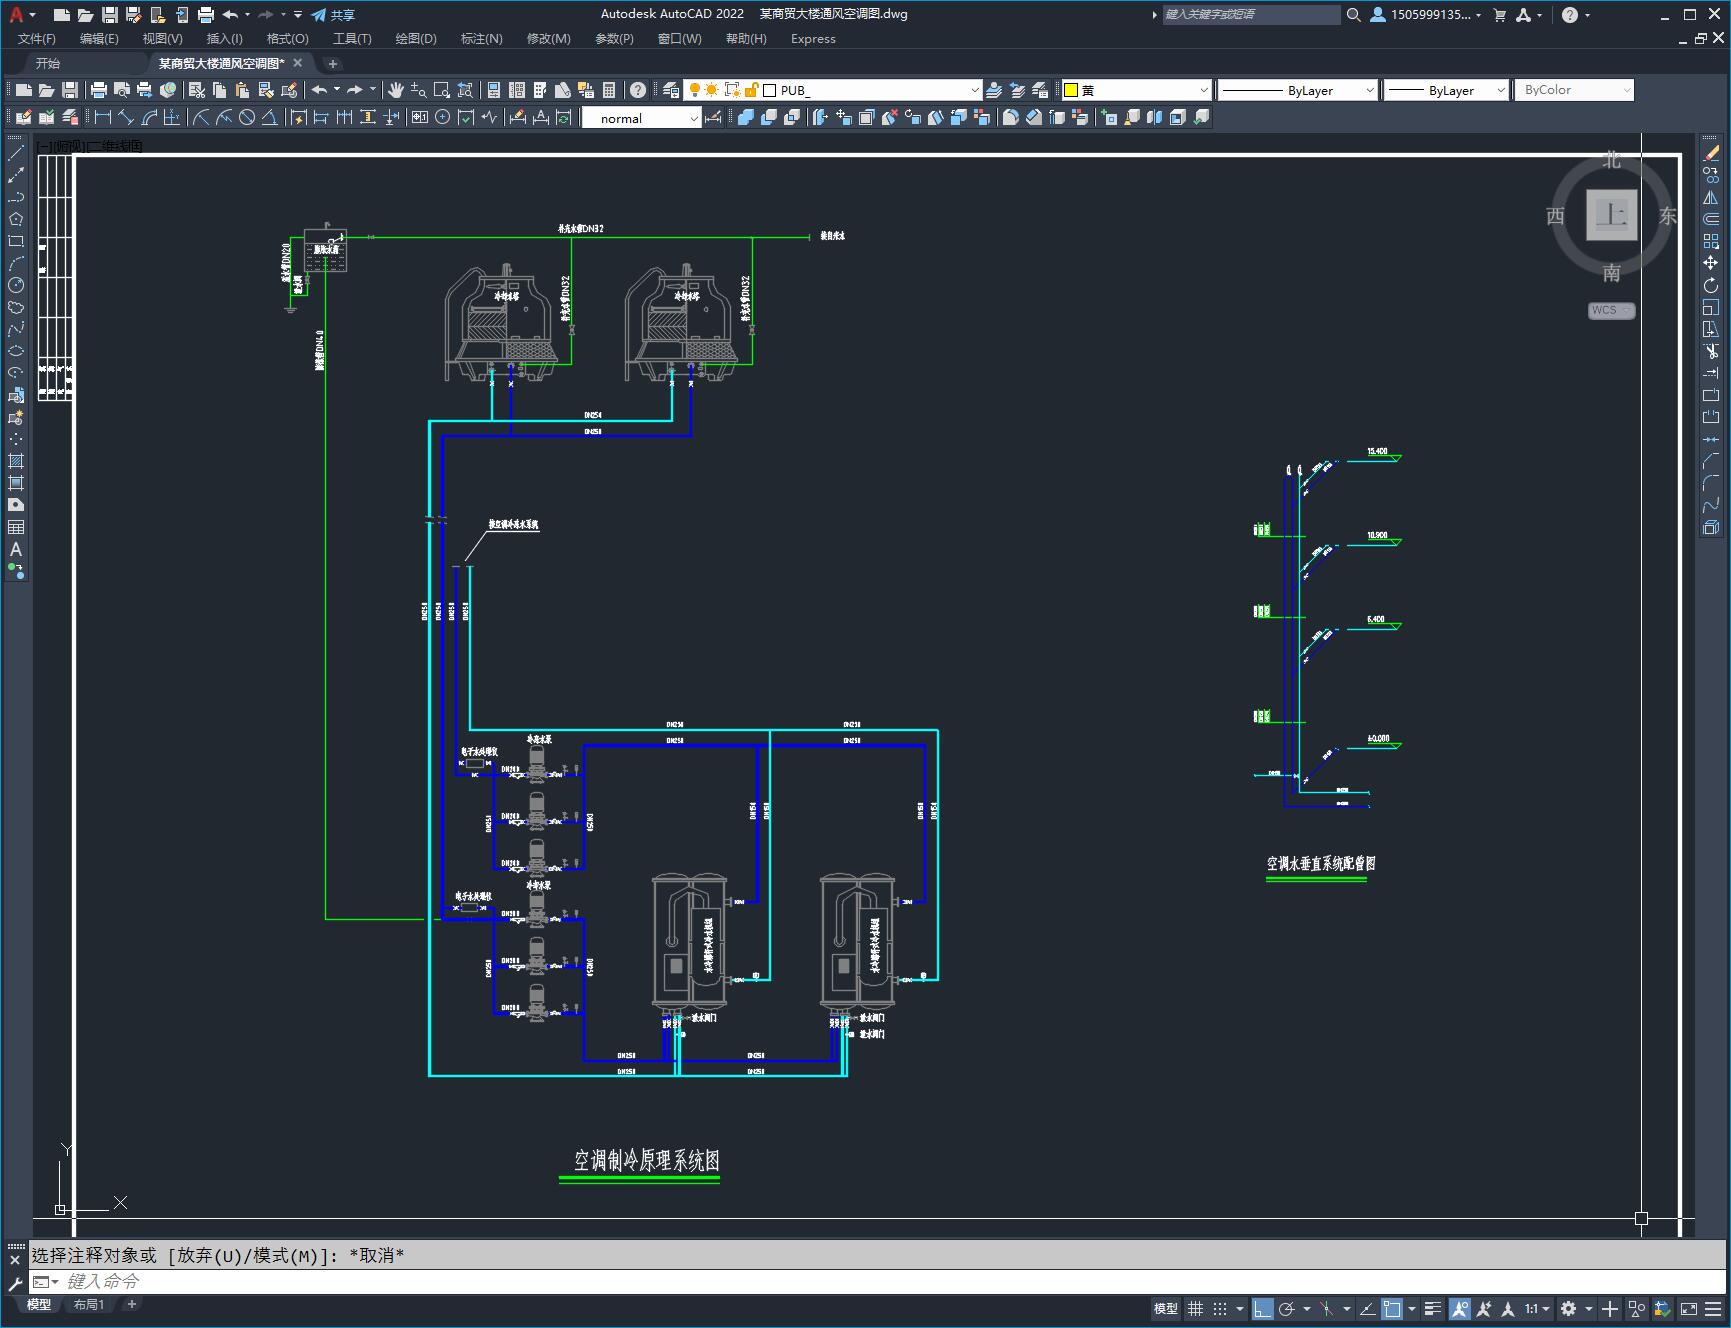Click the Autodesk App Store cart icon
The width and height of the screenshot is (1731, 1328).
pos(1499,15)
